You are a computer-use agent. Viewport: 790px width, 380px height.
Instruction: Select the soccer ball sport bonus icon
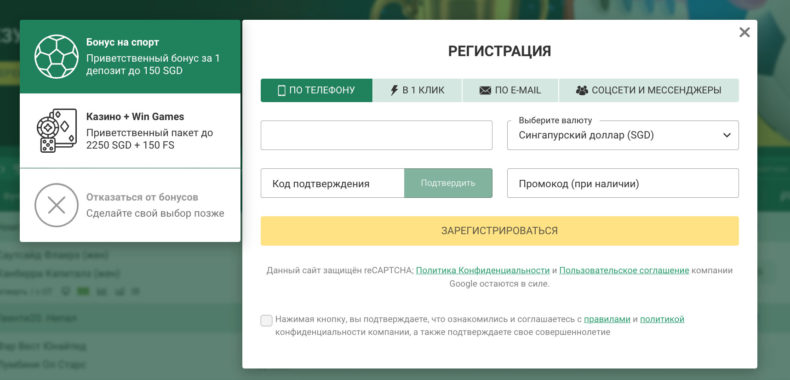coord(56,56)
